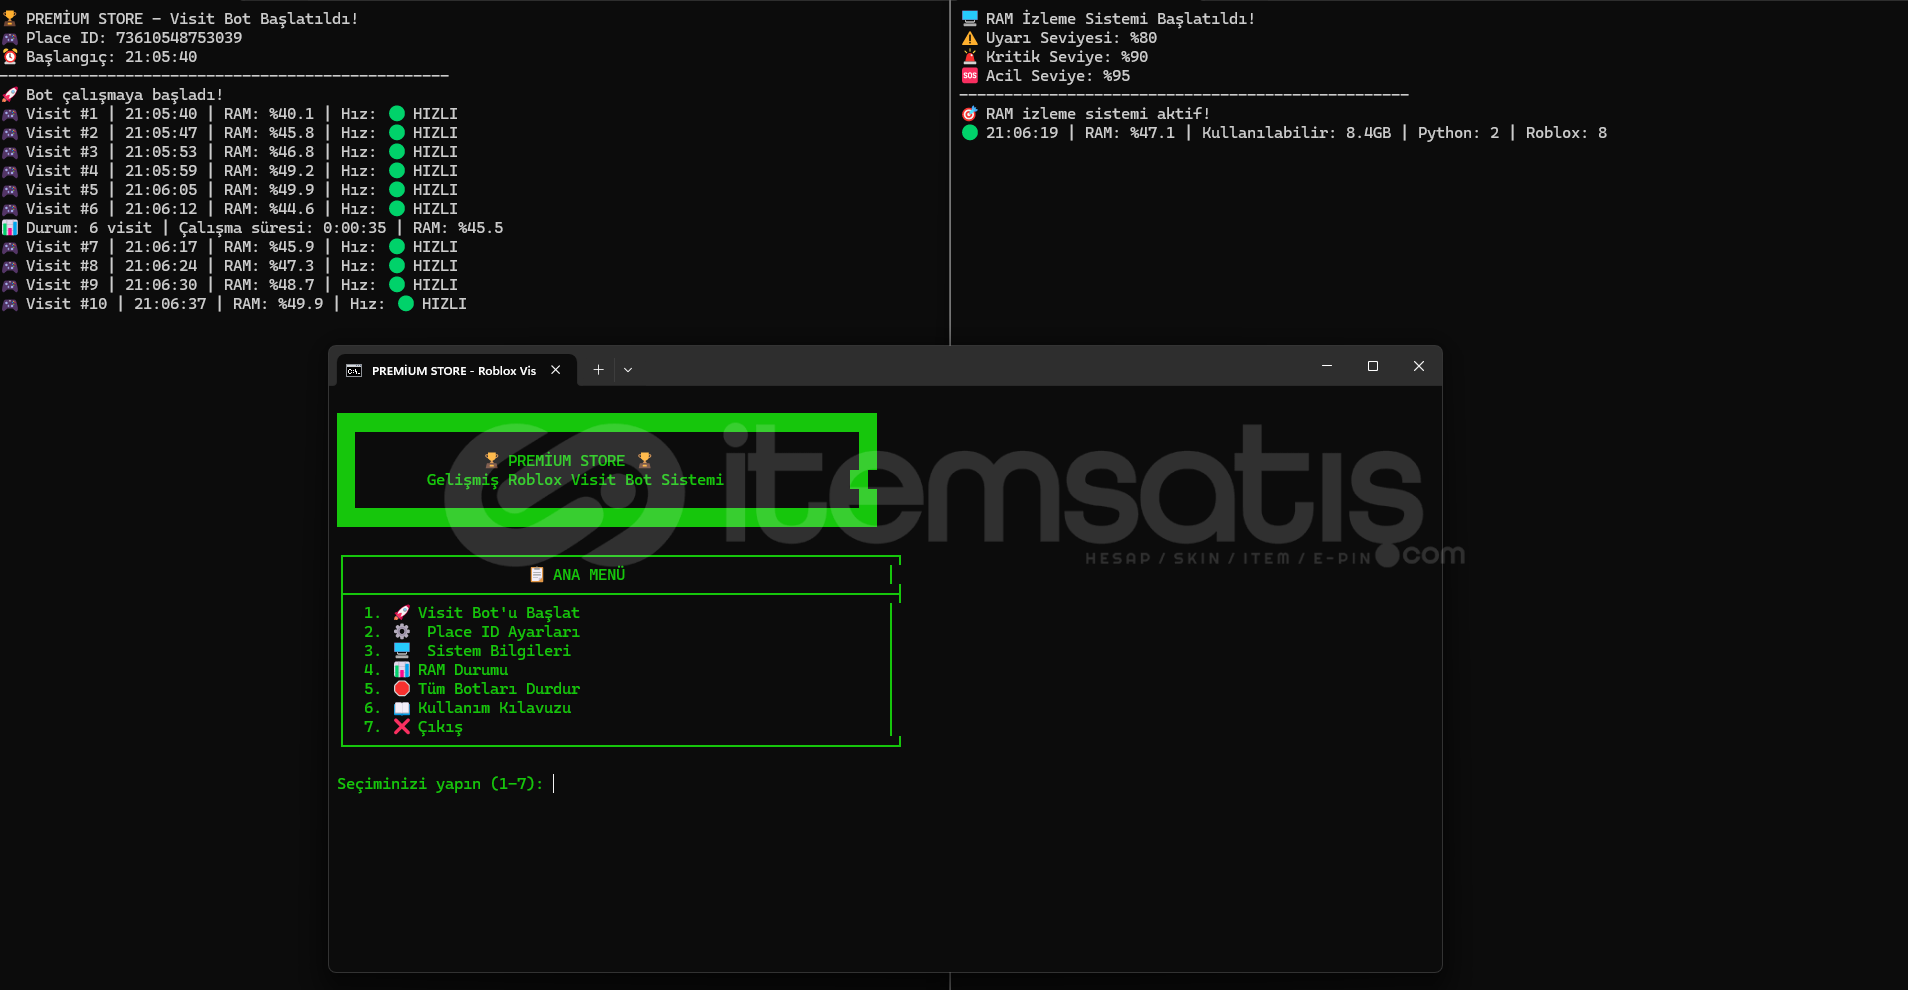Click the Sistem Bilgileri menu entry

[x=499, y=651]
